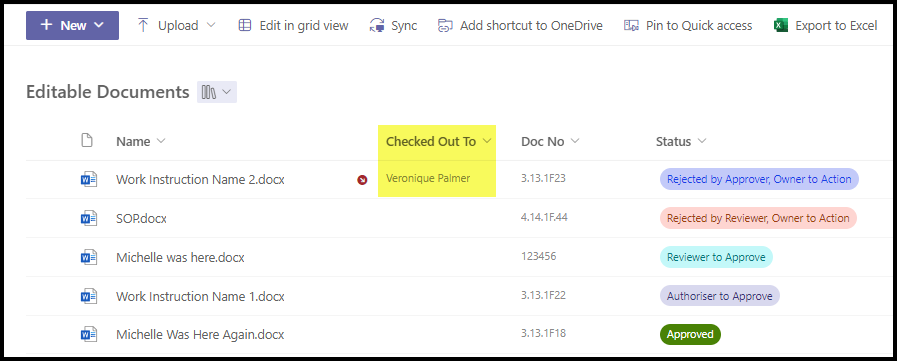Open Michelle was here.docx
Viewport: 897px width, 361px height.
[180, 257]
